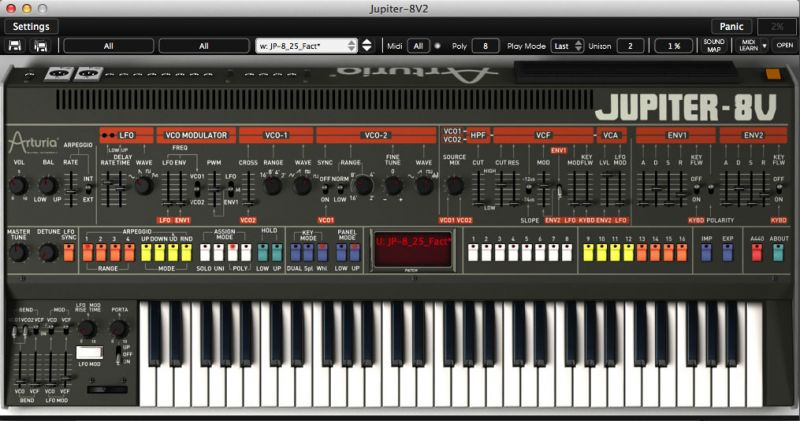Click the MIDI LEARN button
Viewport: 800px width, 421px height.
[748, 45]
